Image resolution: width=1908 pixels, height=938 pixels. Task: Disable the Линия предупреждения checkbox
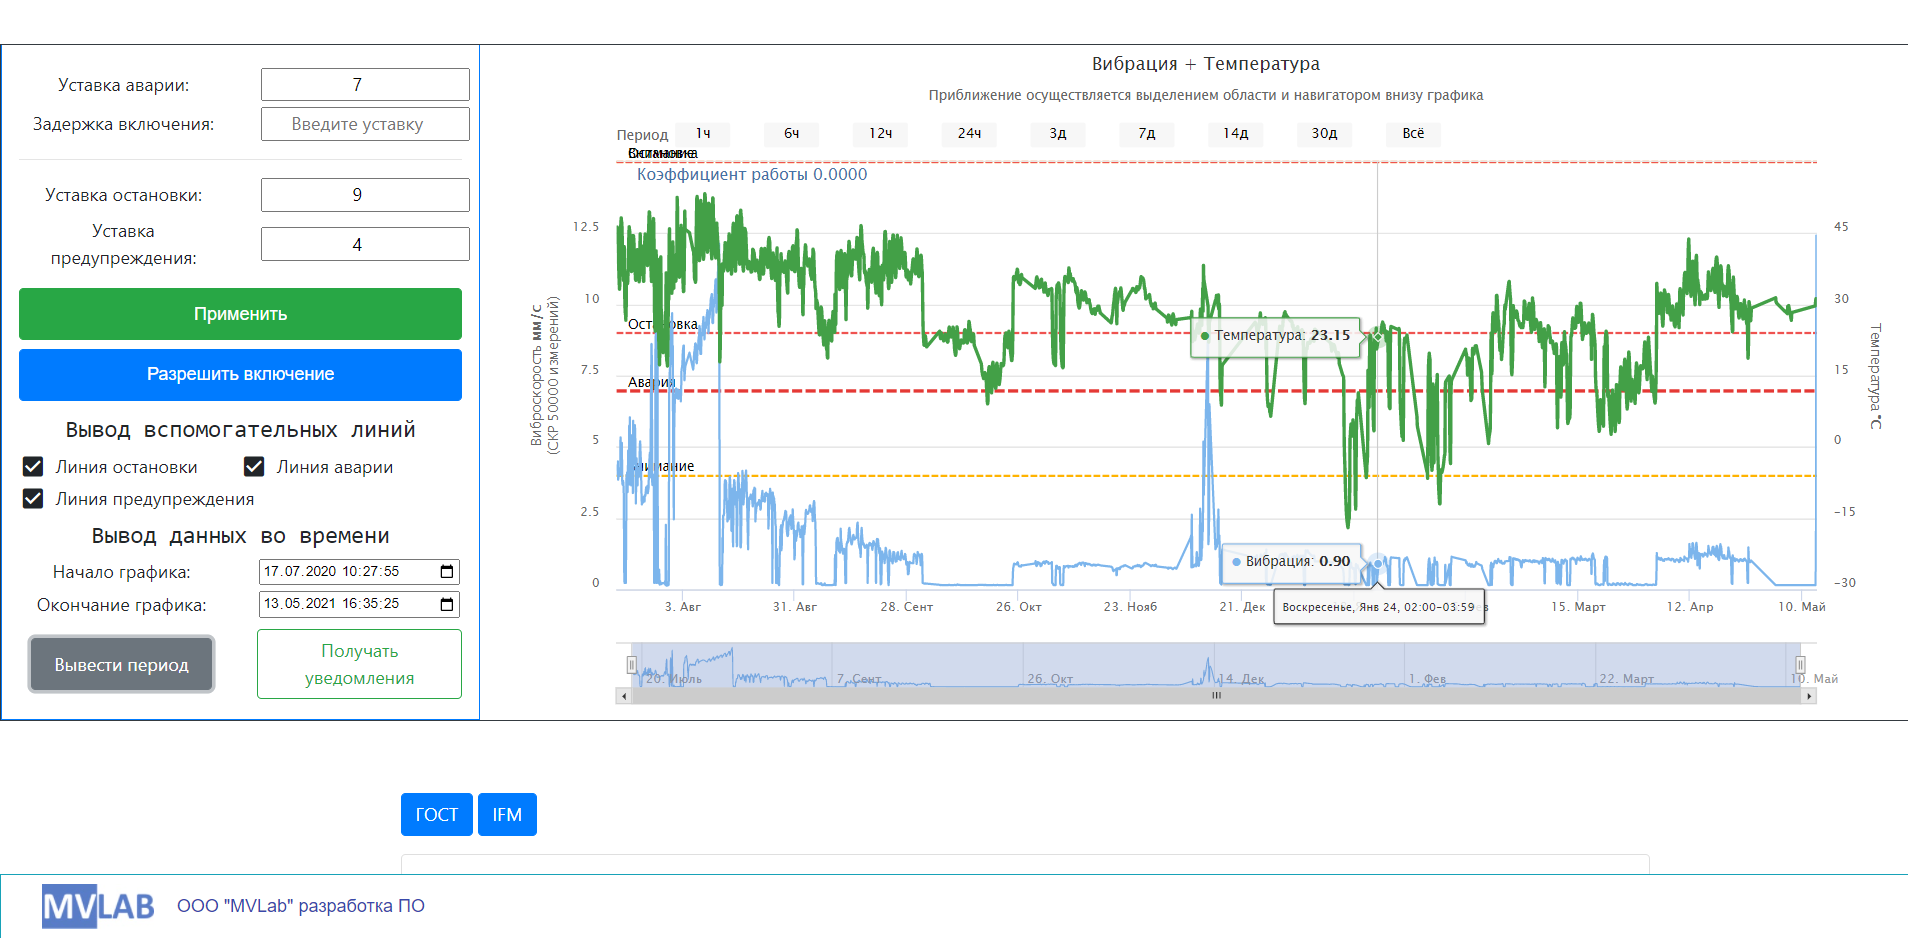pos(33,499)
